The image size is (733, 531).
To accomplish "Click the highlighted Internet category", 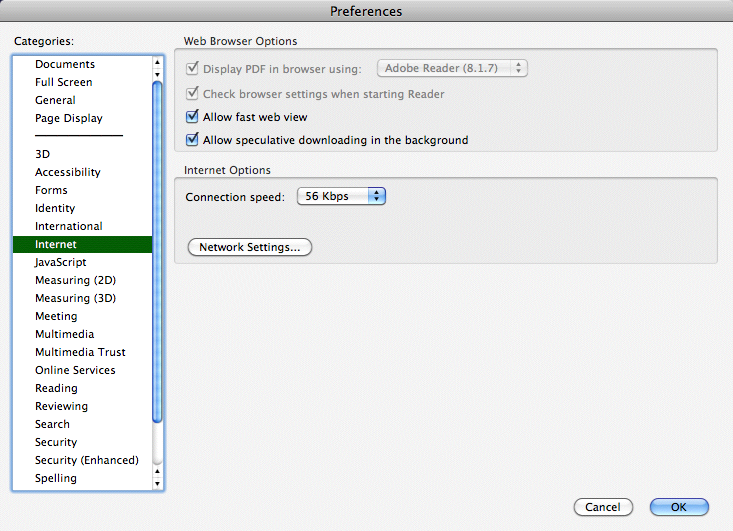I will [82, 244].
